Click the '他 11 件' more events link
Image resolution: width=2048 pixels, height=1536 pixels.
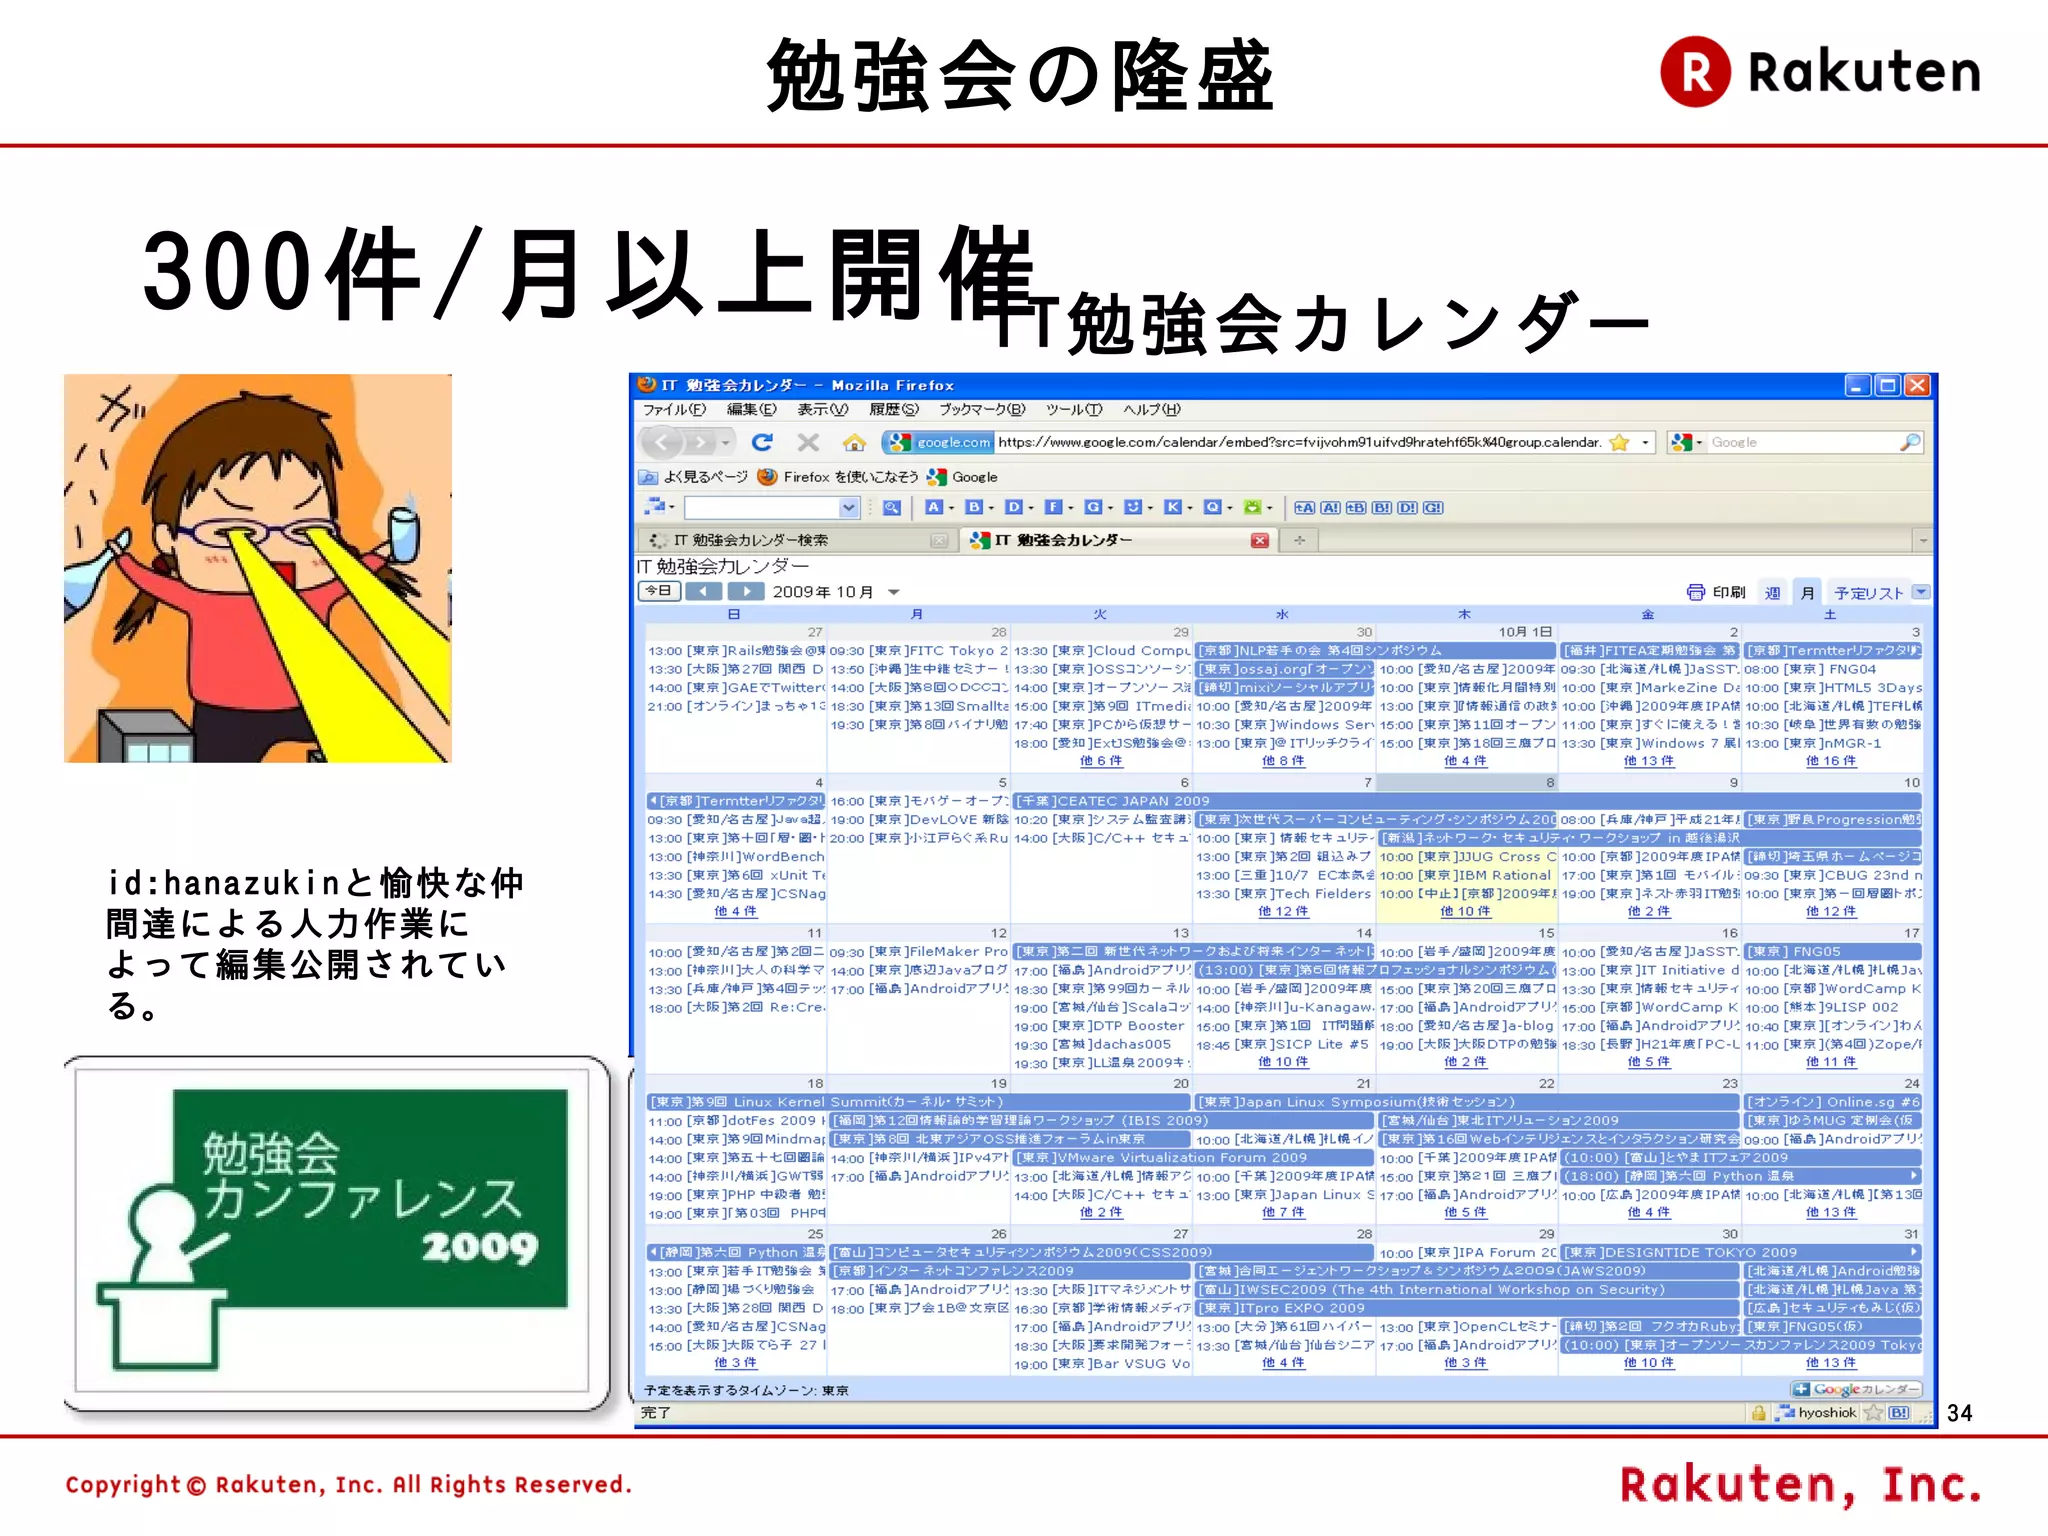coord(1831,1062)
